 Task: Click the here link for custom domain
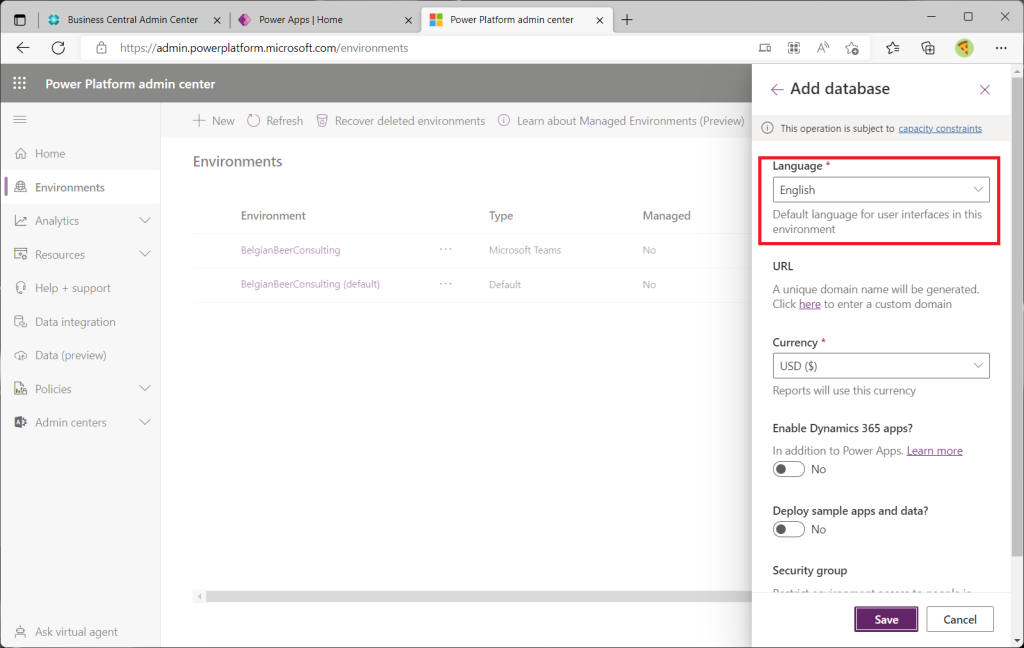(810, 304)
